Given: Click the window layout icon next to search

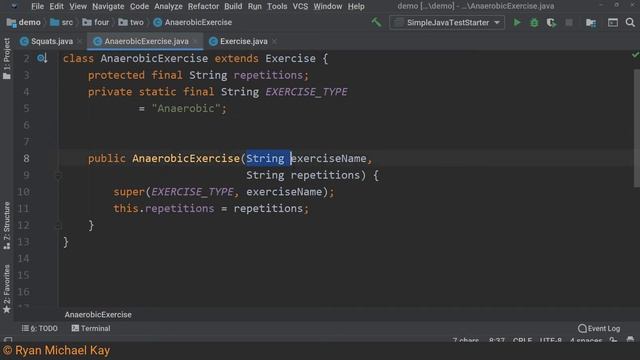Looking at the screenshot, I should [613, 22].
